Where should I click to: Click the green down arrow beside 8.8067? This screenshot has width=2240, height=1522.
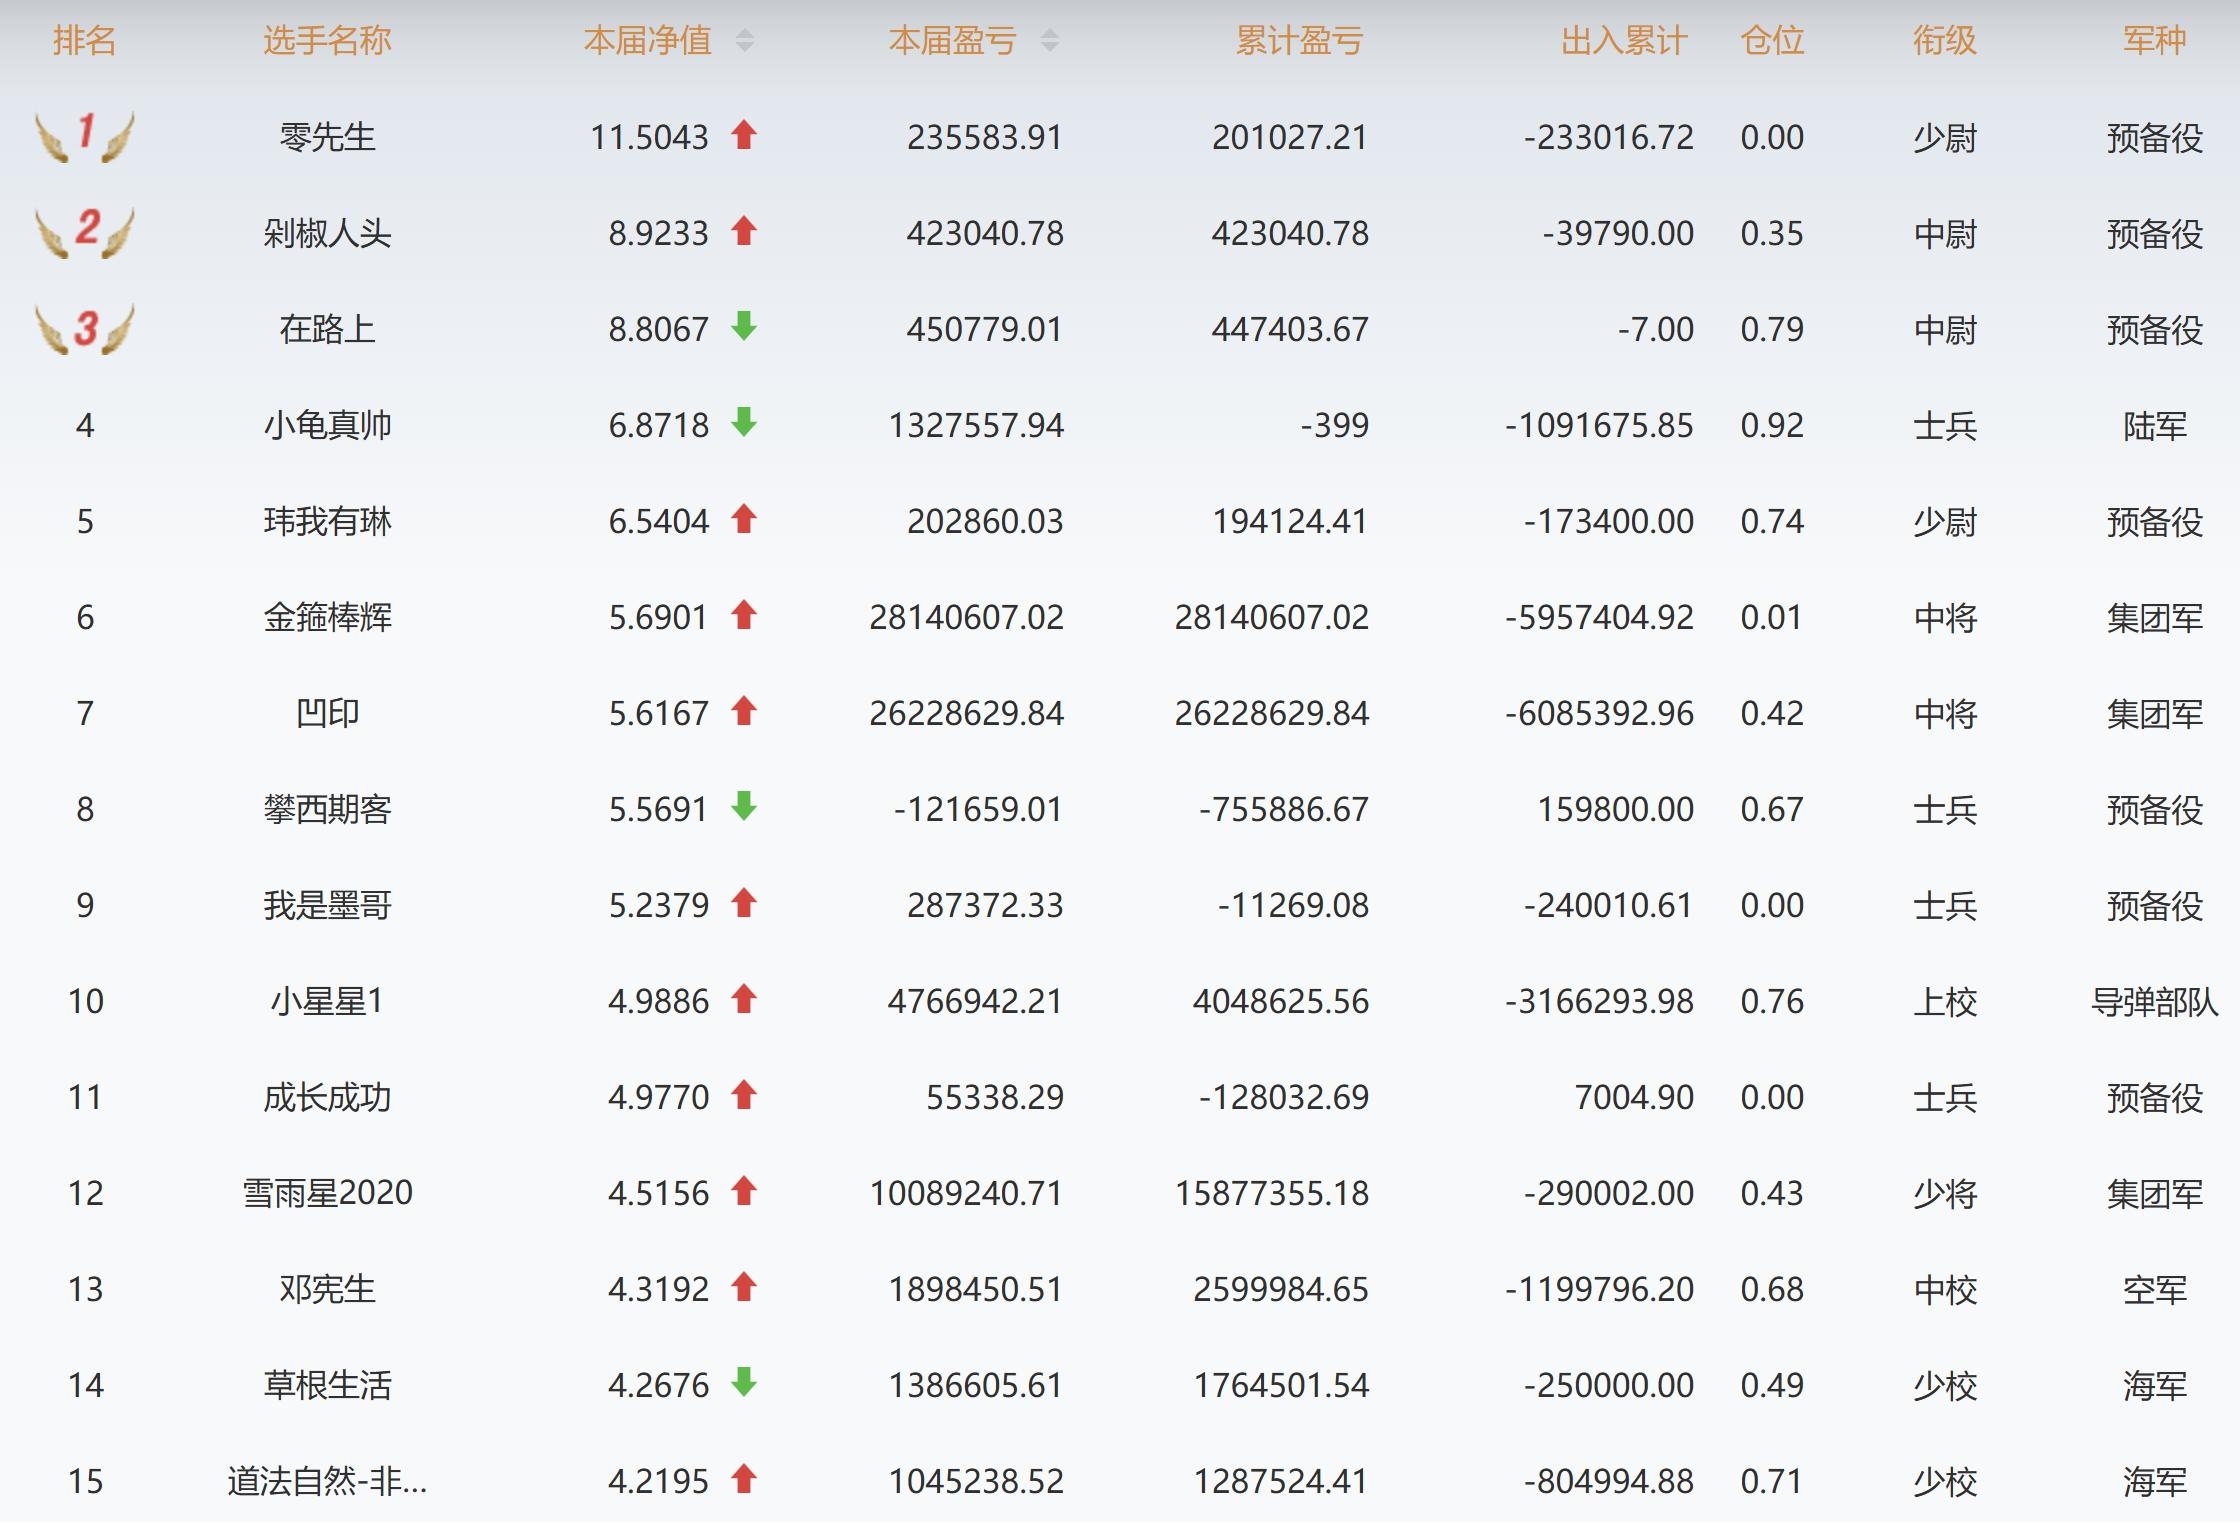point(743,326)
